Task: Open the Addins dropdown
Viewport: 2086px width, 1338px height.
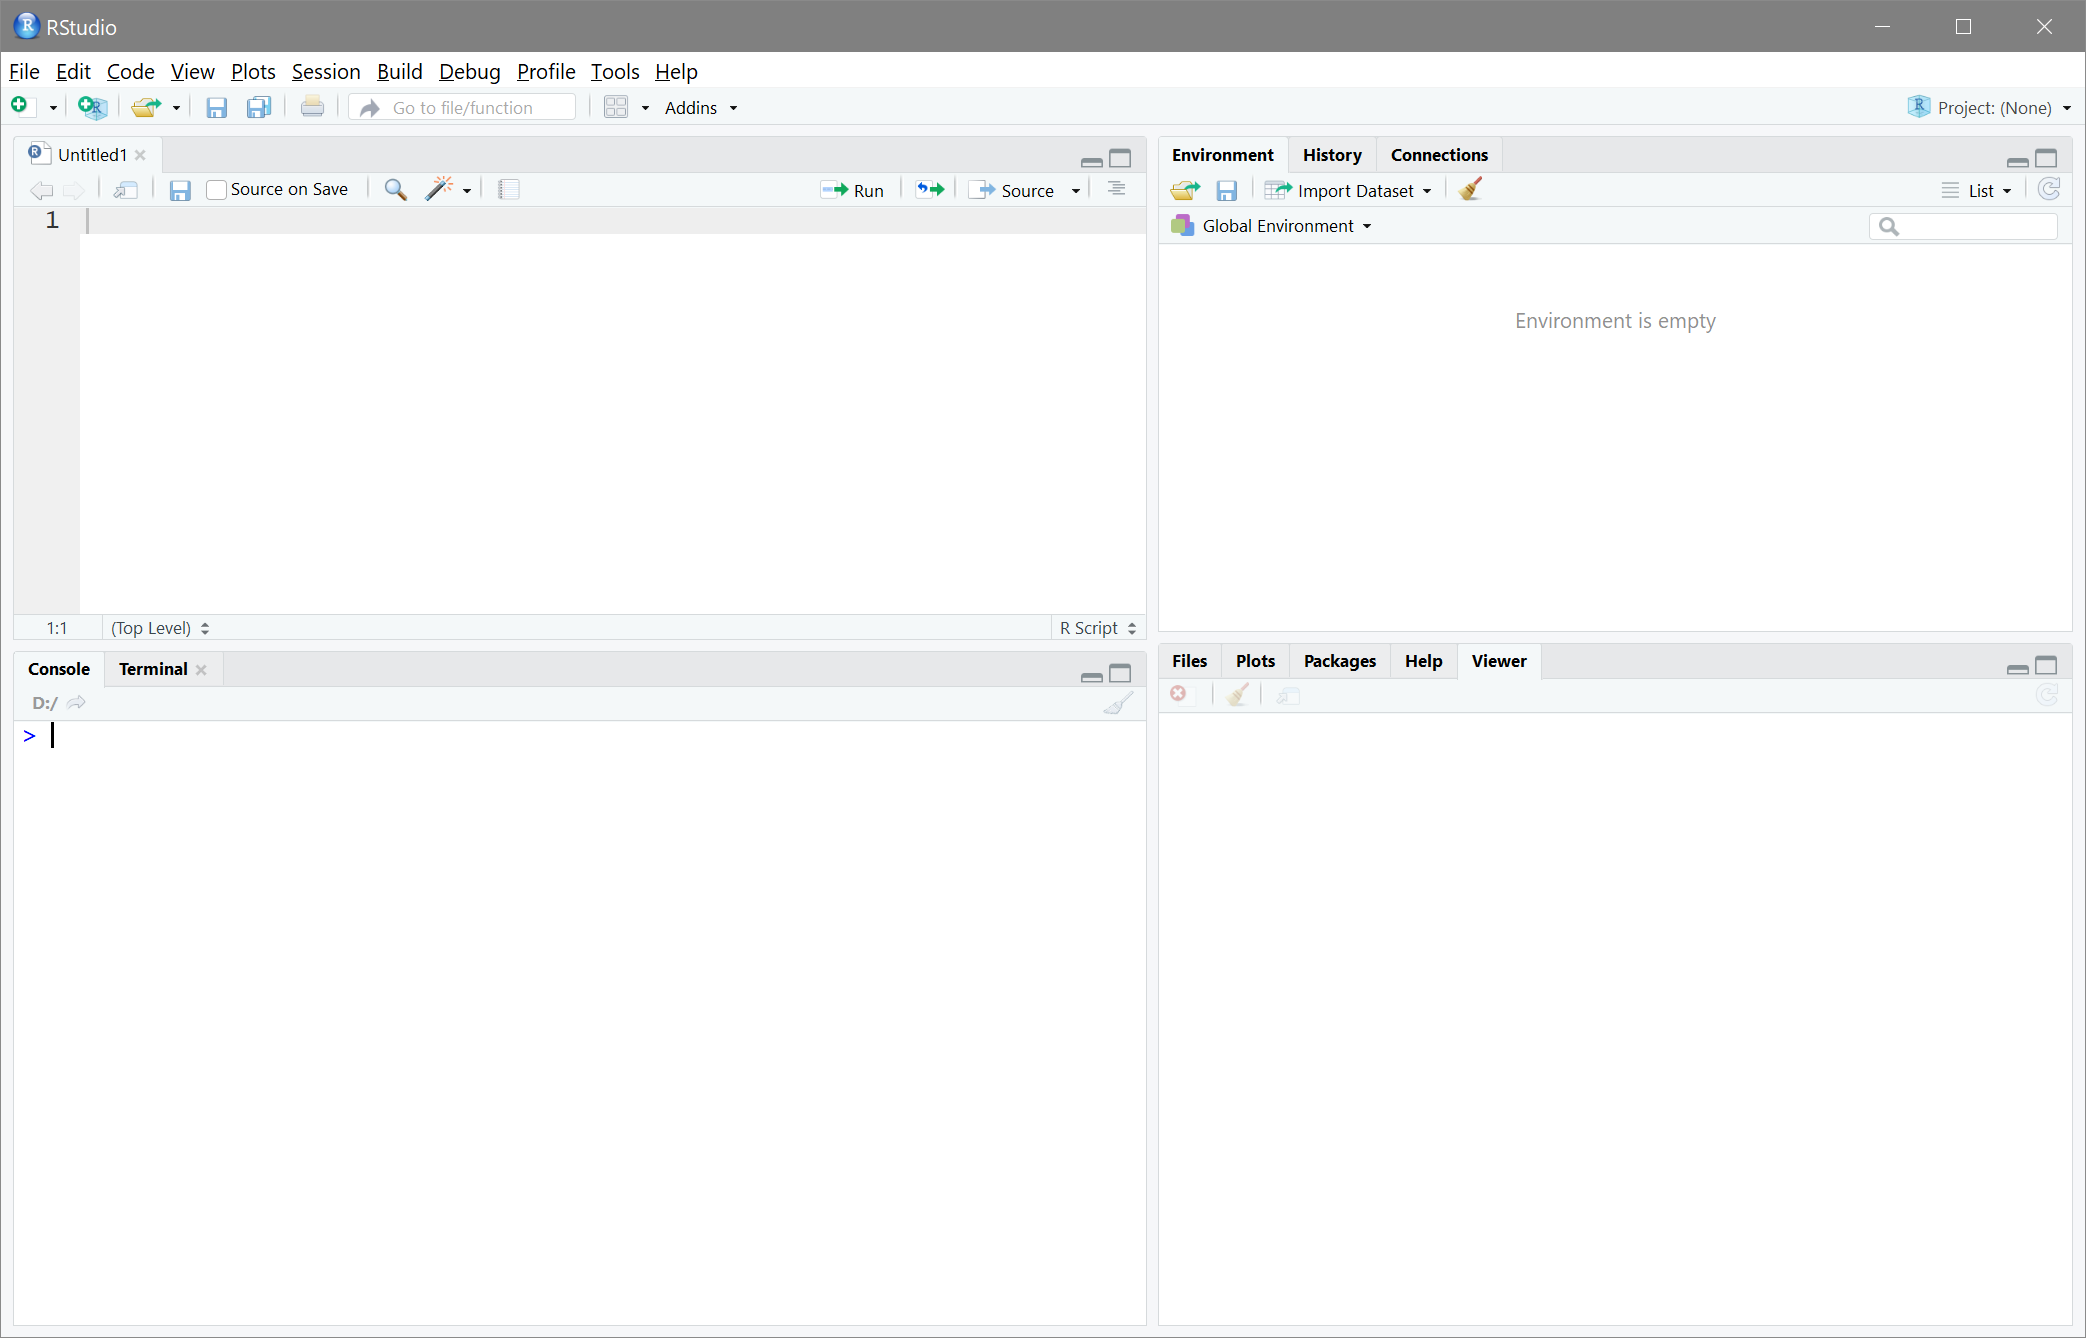Action: [x=700, y=107]
